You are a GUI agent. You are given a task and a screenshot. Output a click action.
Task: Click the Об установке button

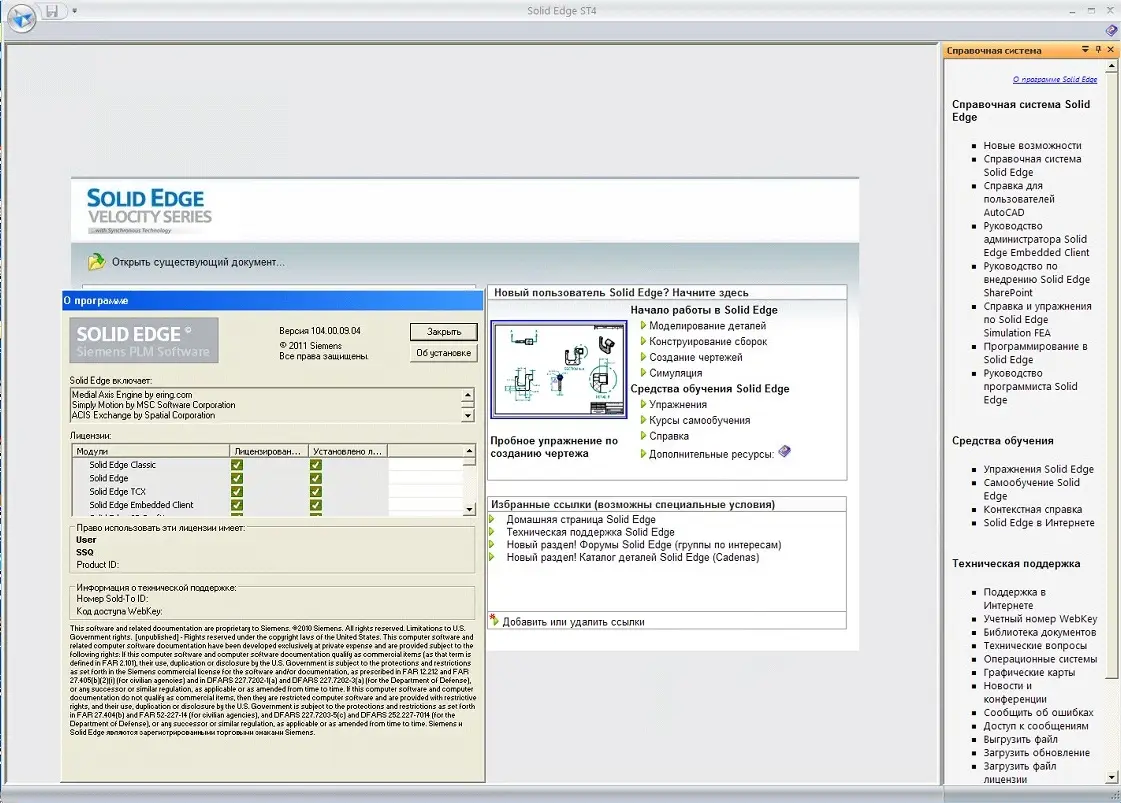tap(443, 353)
